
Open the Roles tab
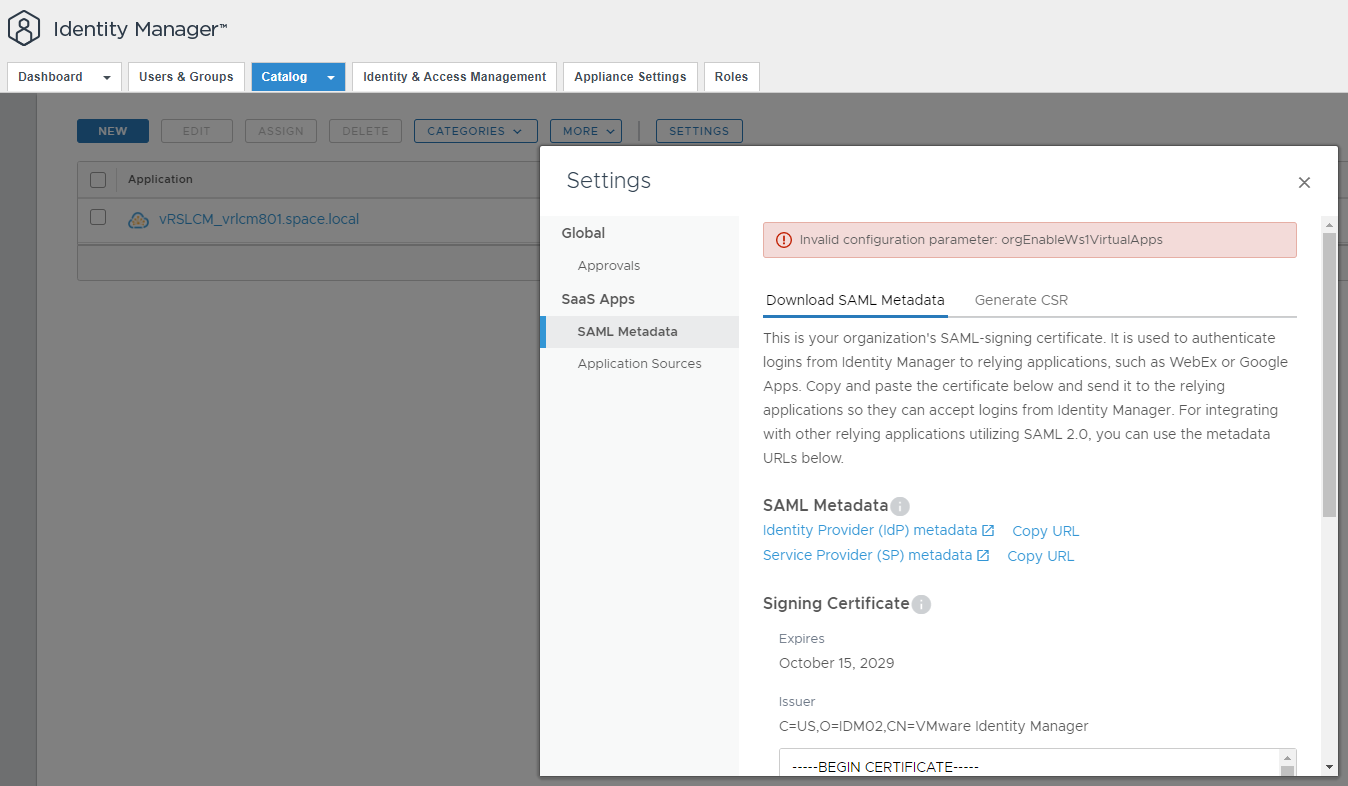coord(731,77)
